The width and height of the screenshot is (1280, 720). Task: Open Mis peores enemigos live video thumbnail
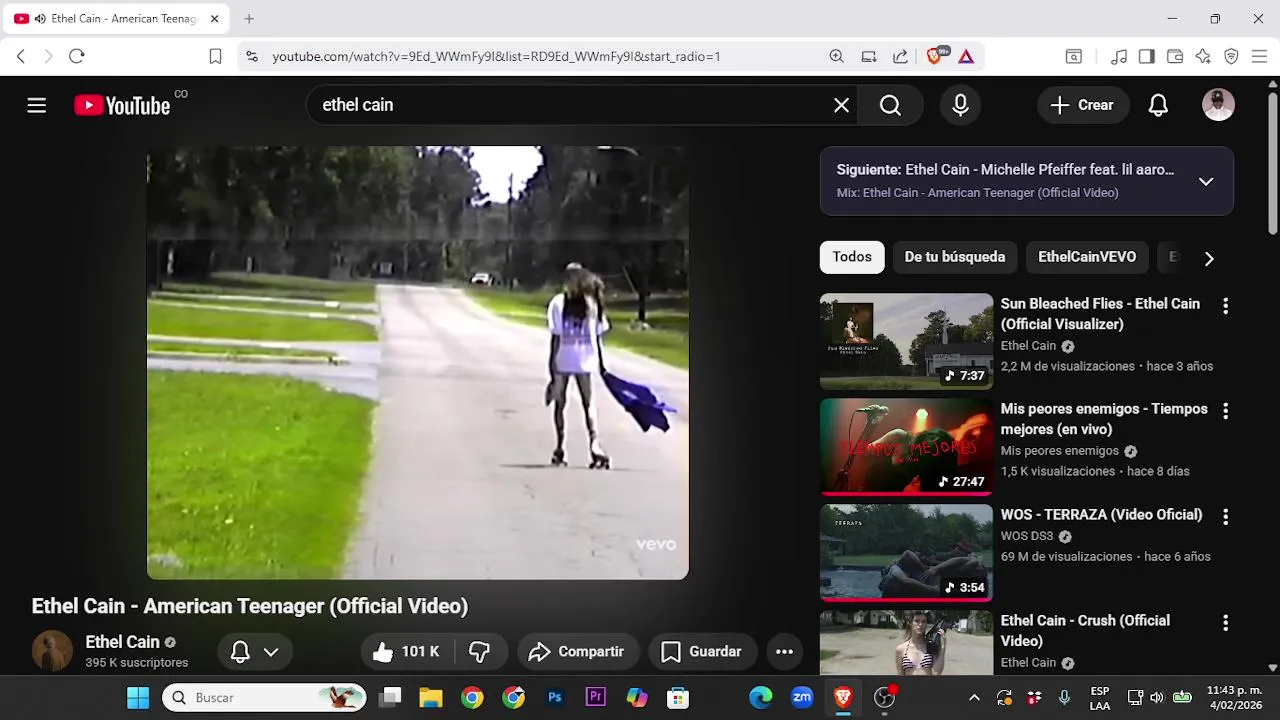pyautogui.click(x=906, y=447)
